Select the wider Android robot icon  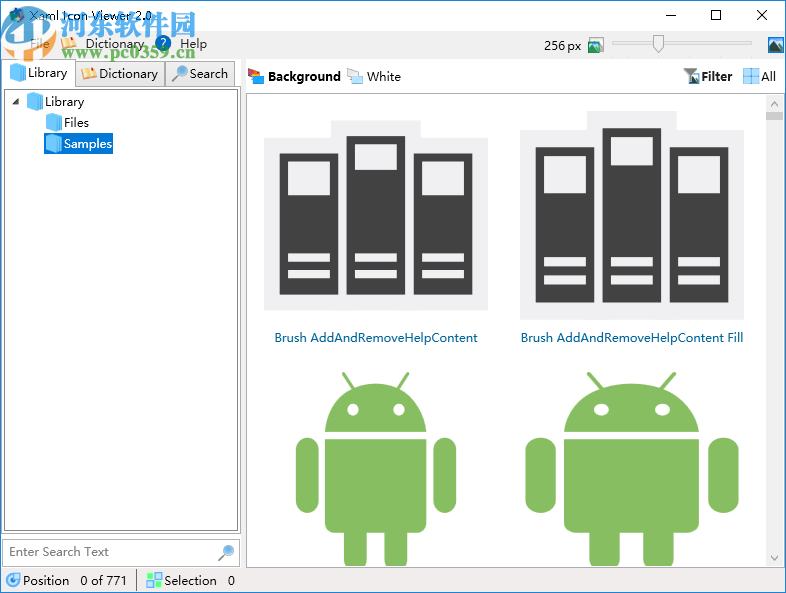(632, 469)
